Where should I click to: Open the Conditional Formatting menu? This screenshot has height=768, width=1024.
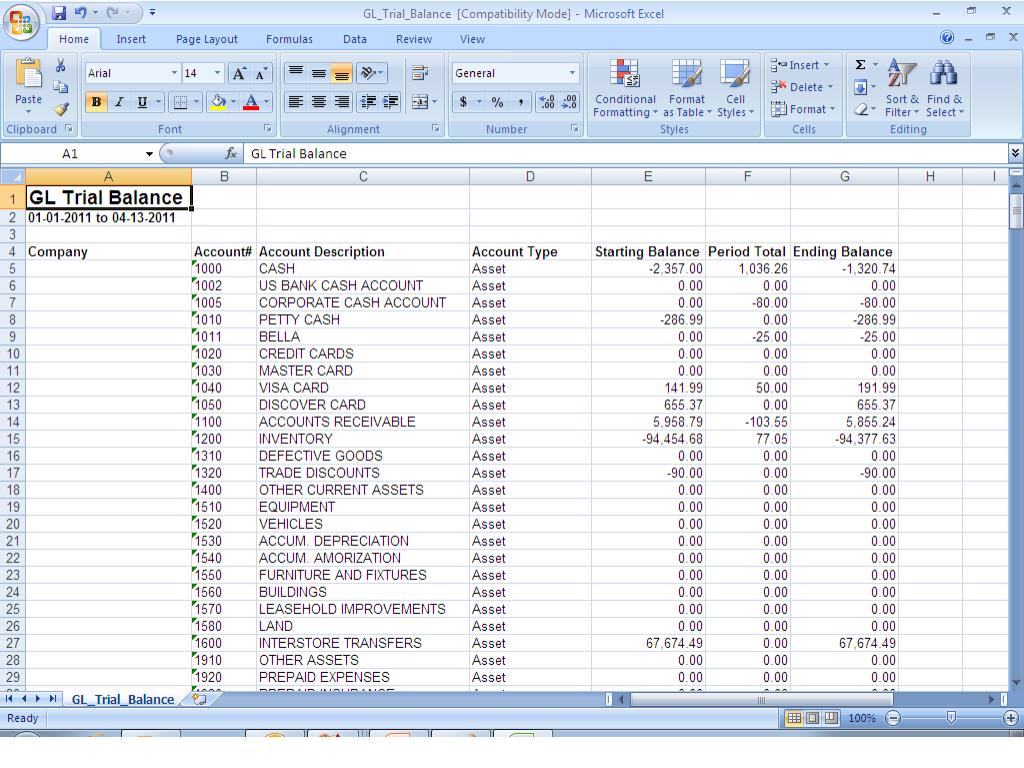(x=625, y=88)
